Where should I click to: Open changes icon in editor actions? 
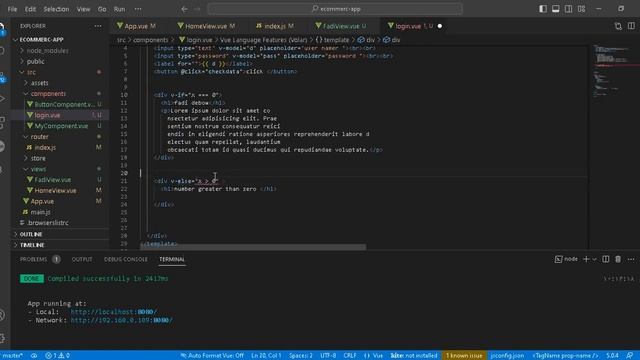click(618, 26)
